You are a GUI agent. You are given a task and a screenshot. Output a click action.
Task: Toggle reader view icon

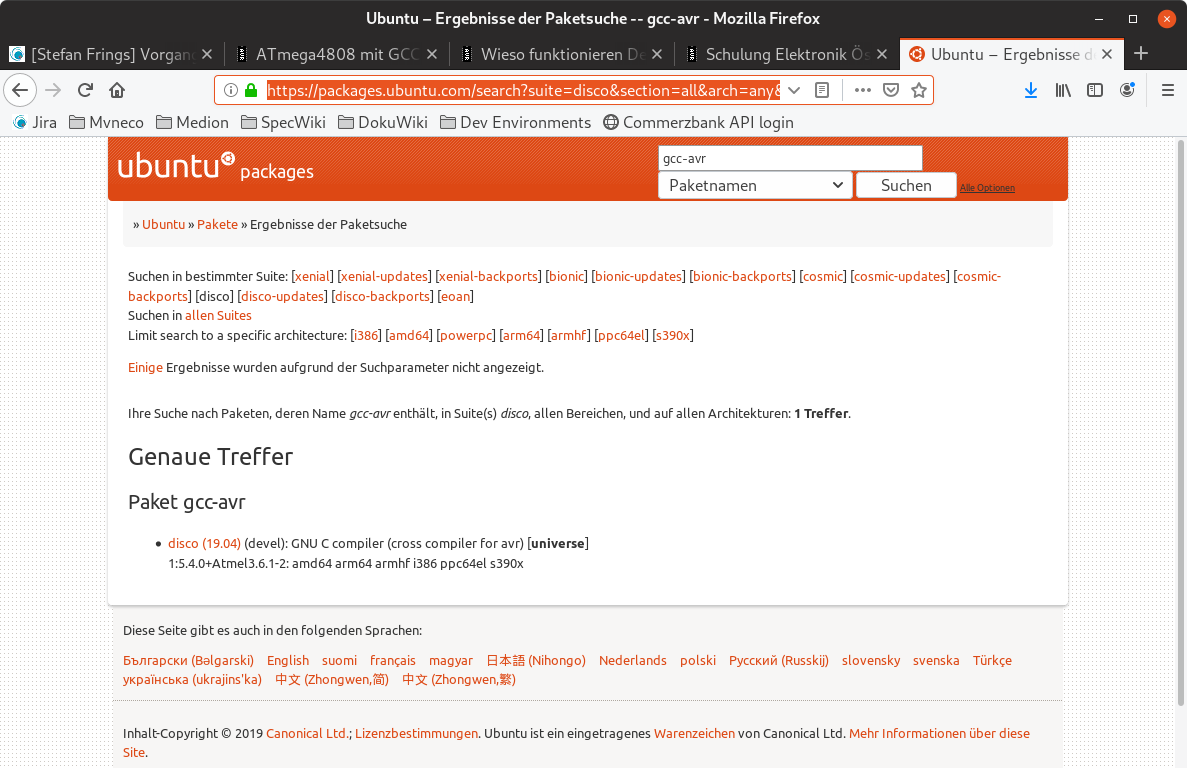tap(822, 90)
